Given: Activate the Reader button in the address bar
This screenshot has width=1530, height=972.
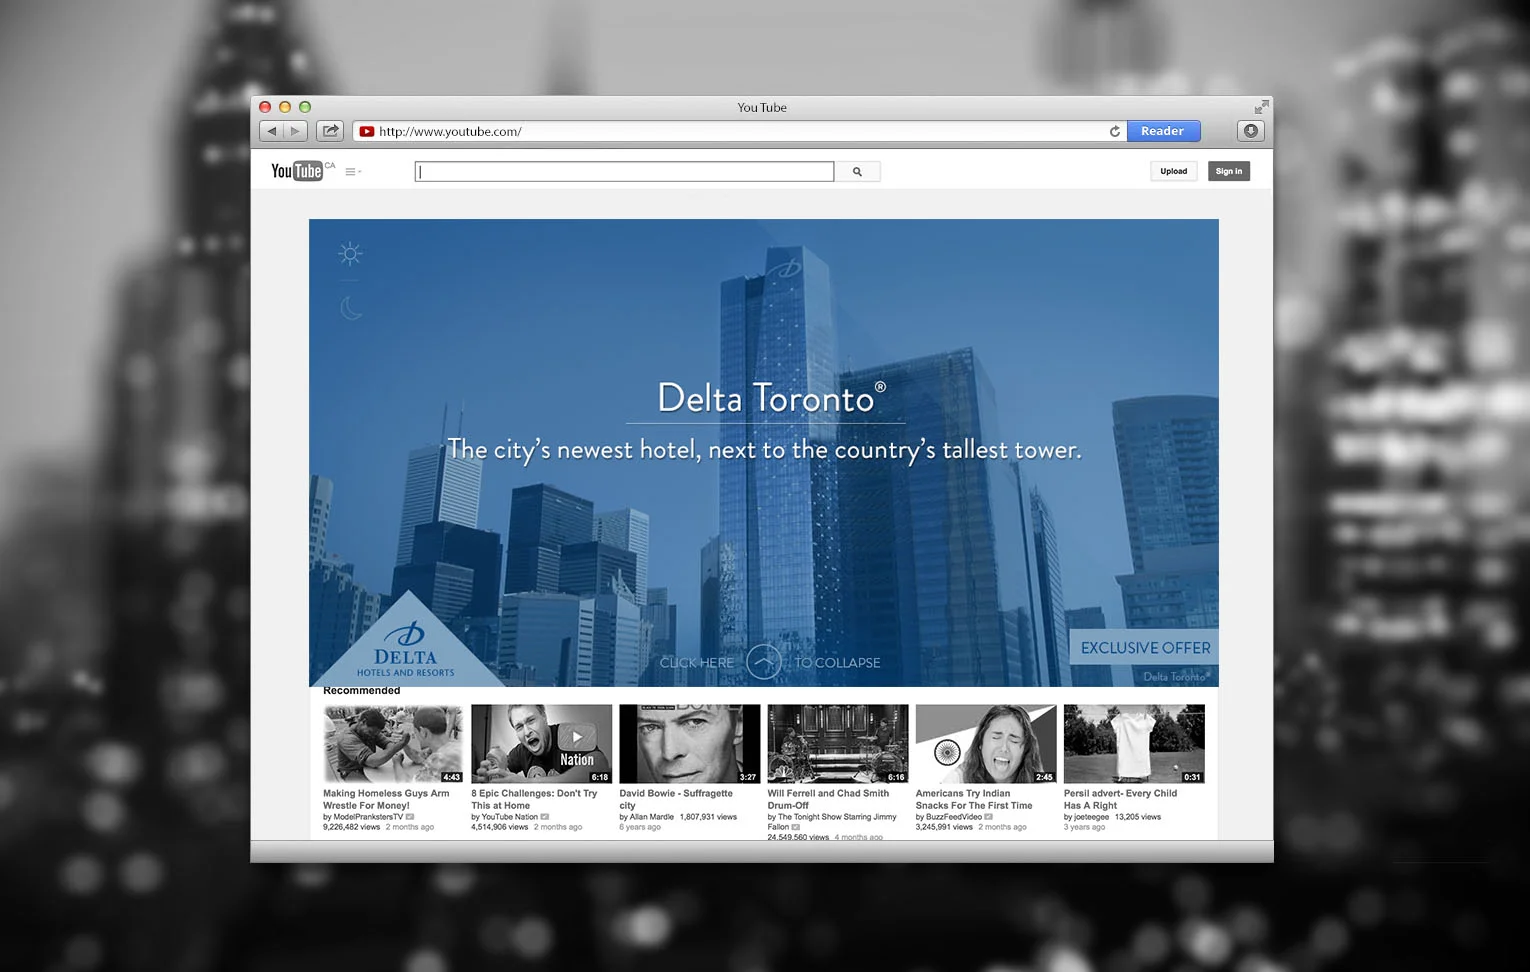Looking at the screenshot, I should pyautogui.click(x=1163, y=131).
